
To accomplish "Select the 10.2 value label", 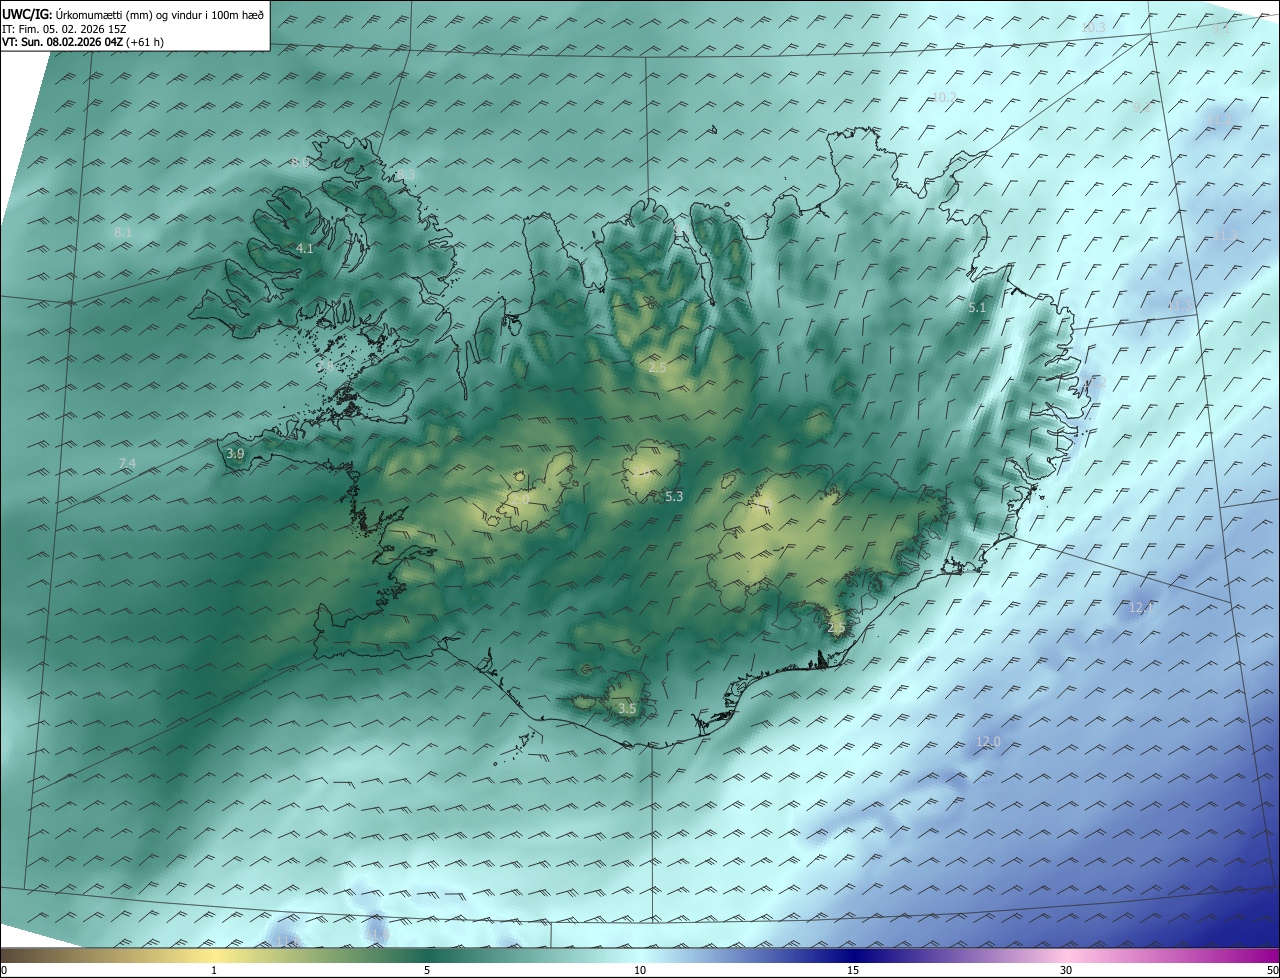I will (944, 97).
